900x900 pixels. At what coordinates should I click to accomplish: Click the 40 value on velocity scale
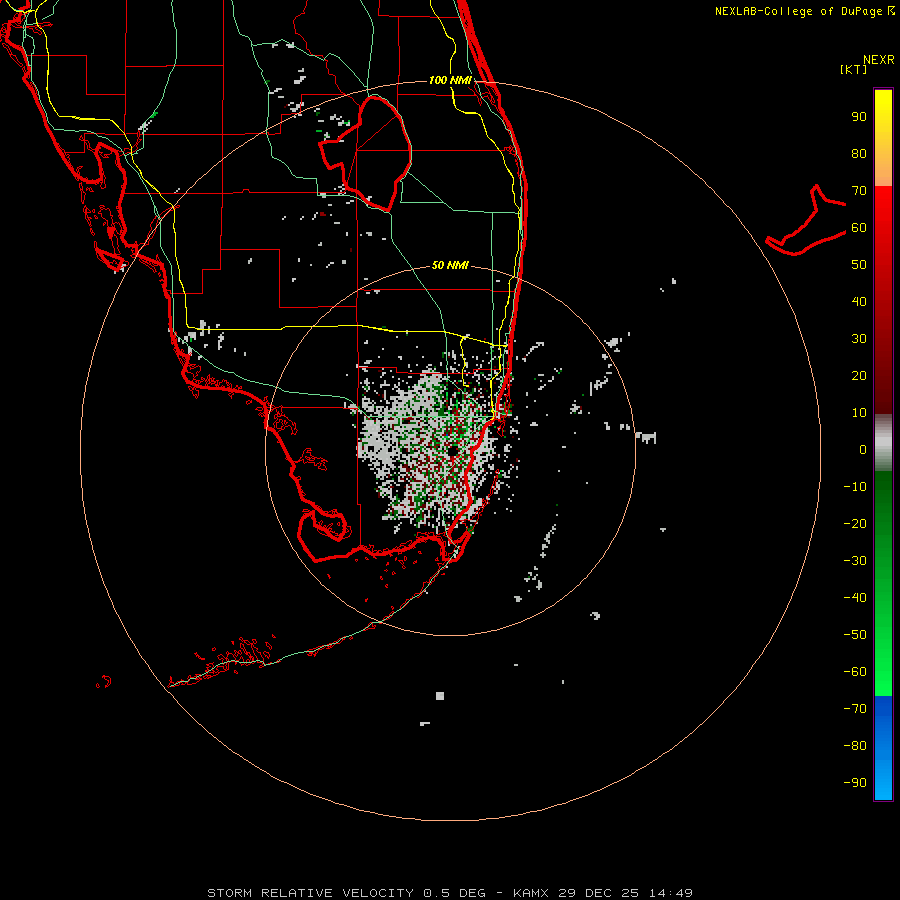pos(859,301)
